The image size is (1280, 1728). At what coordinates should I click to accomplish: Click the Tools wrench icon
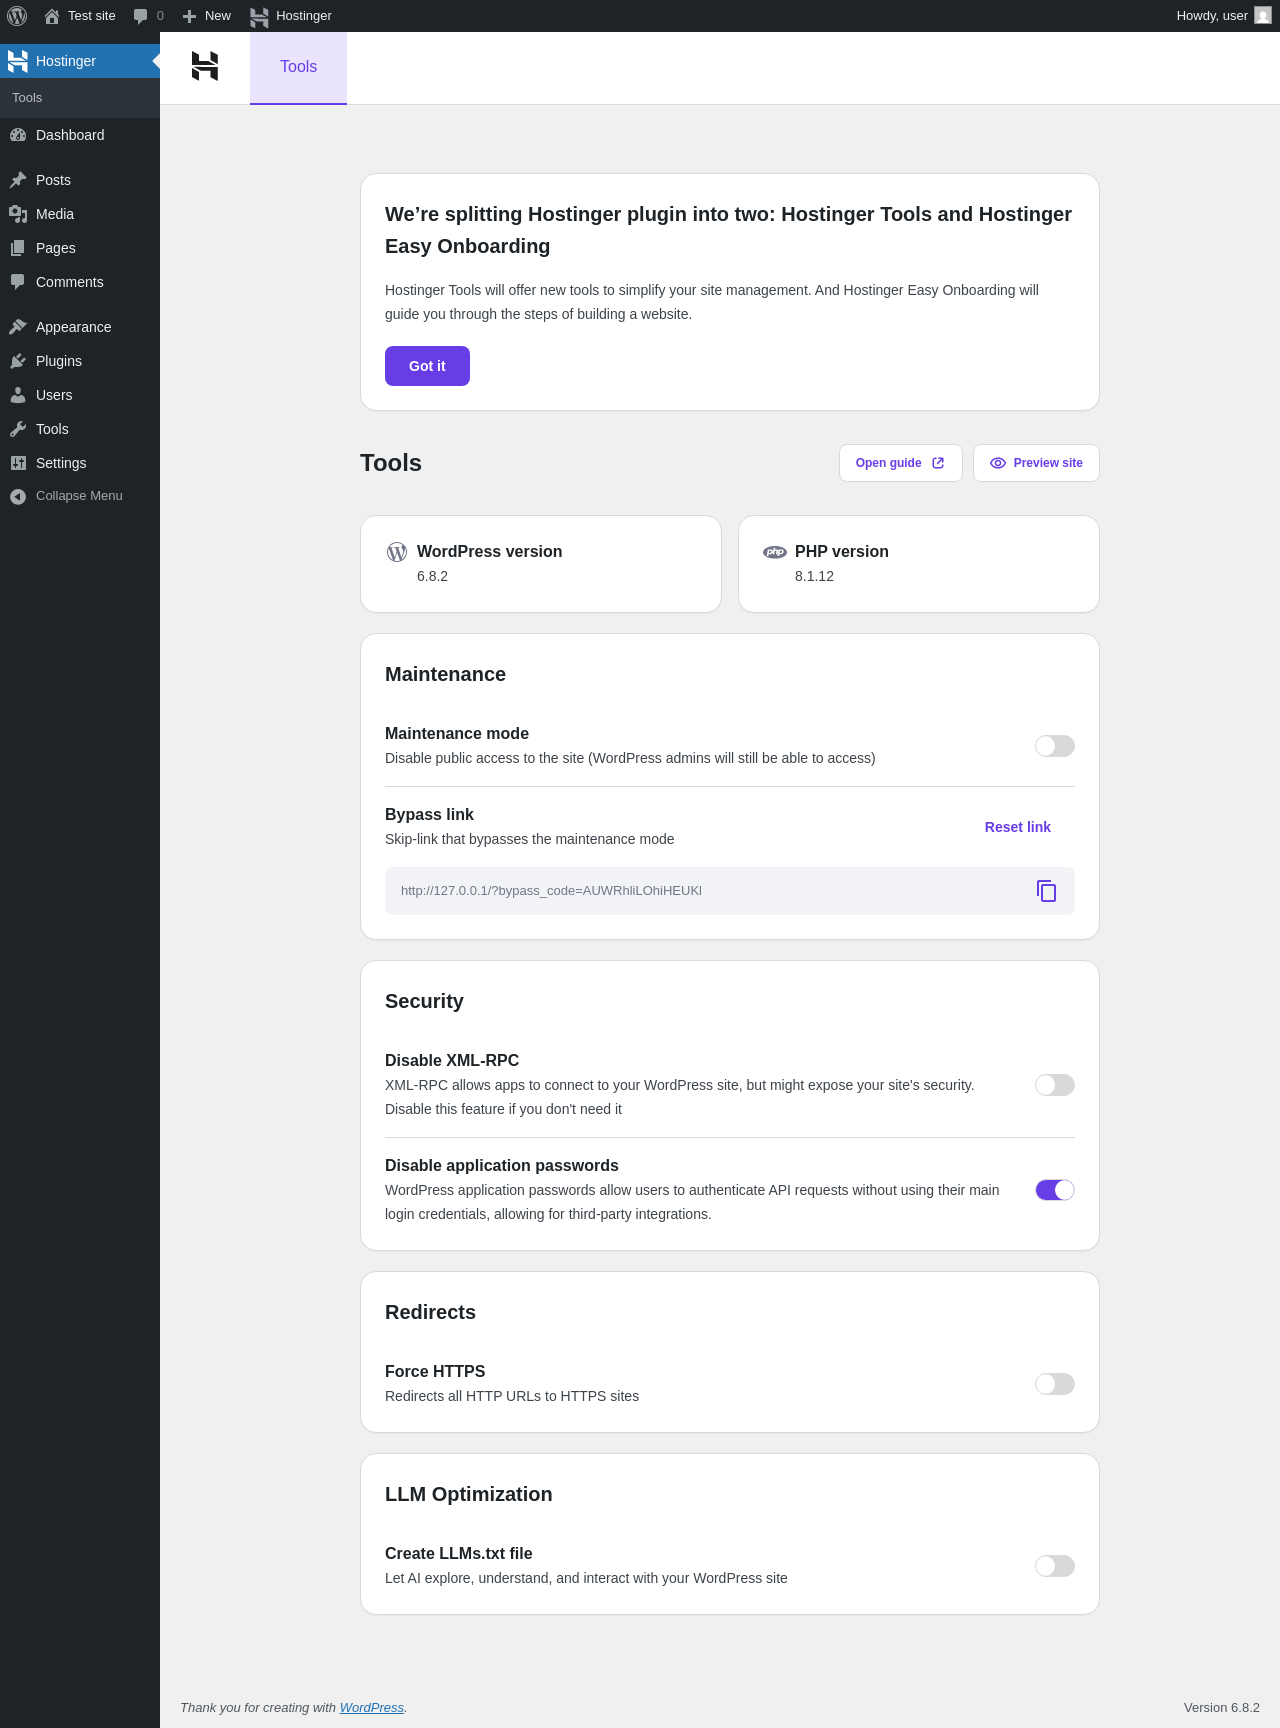(18, 429)
